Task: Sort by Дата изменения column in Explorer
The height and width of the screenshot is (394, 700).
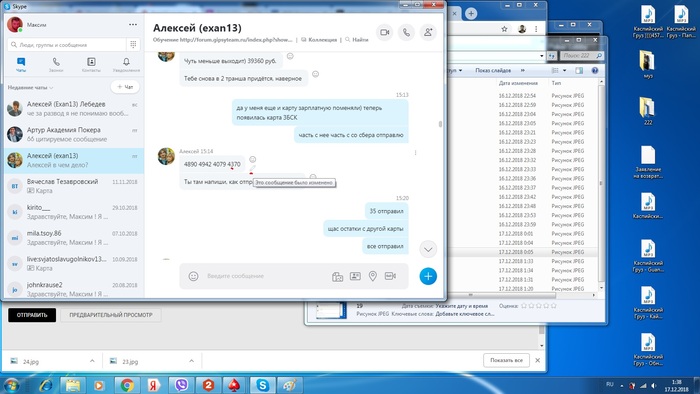Action: click(518, 83)
